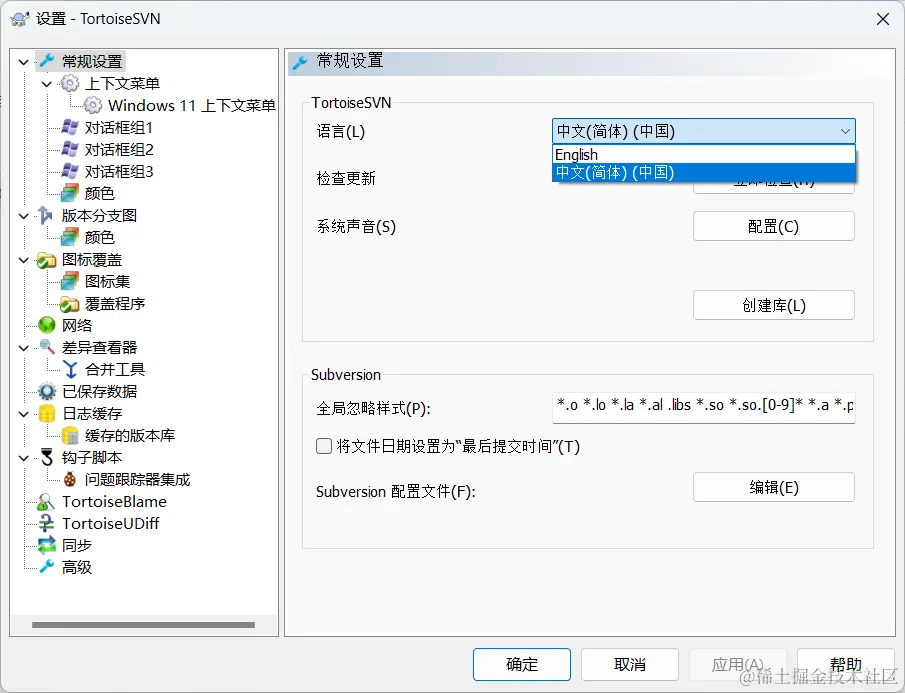905x693 pixels.
Task: Click the 已保存数据 gear icon
Action: point(47,391)
